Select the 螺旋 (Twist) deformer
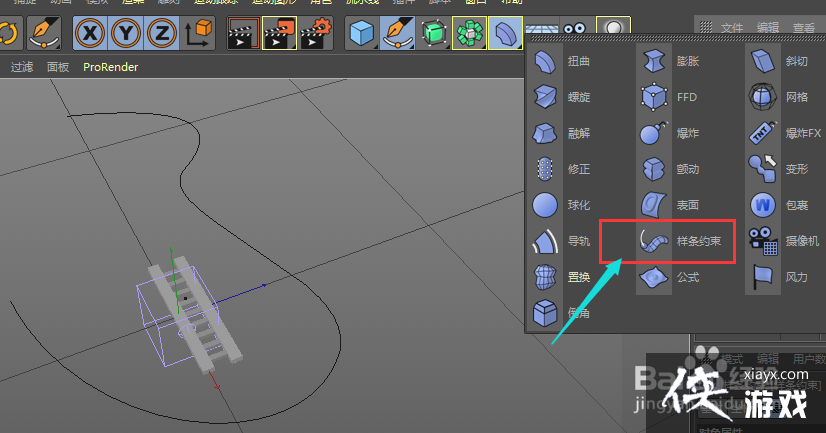 [562, 97]
